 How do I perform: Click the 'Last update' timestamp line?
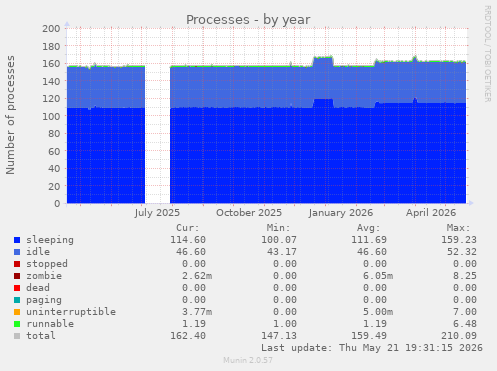pyautogui.click(x=372, y=348)
